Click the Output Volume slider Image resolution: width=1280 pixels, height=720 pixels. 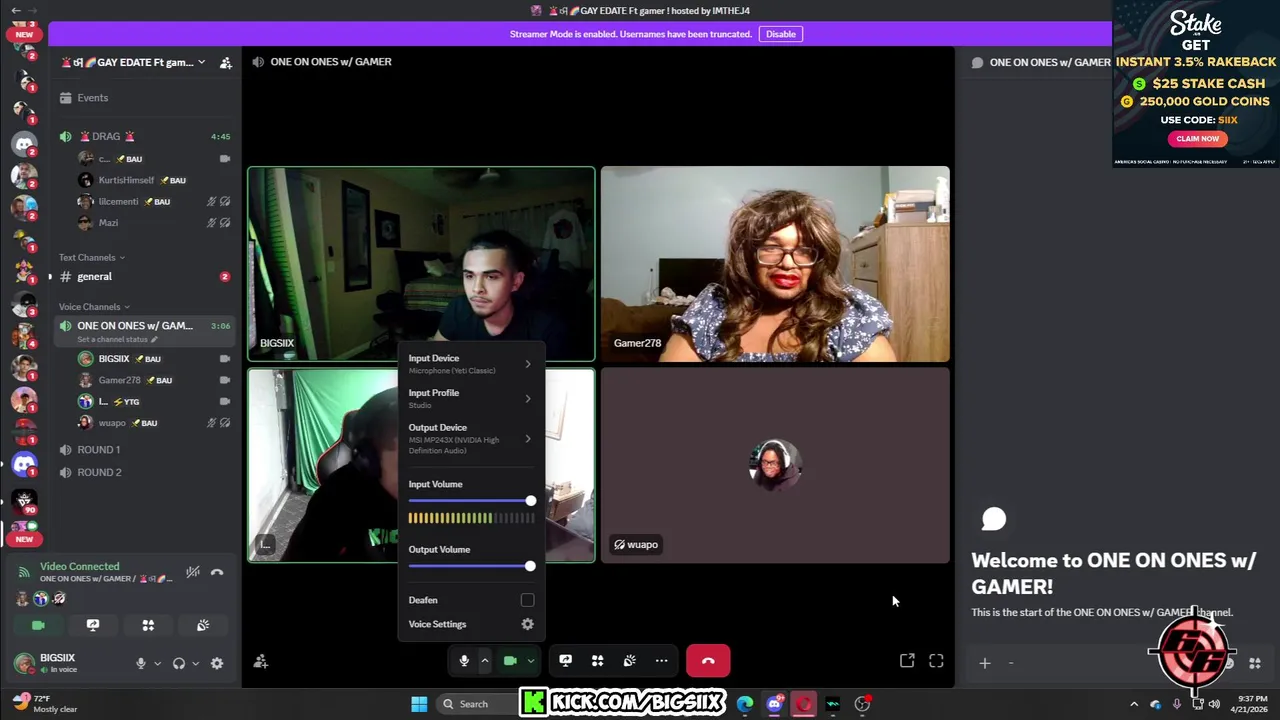tap(471, 566)
